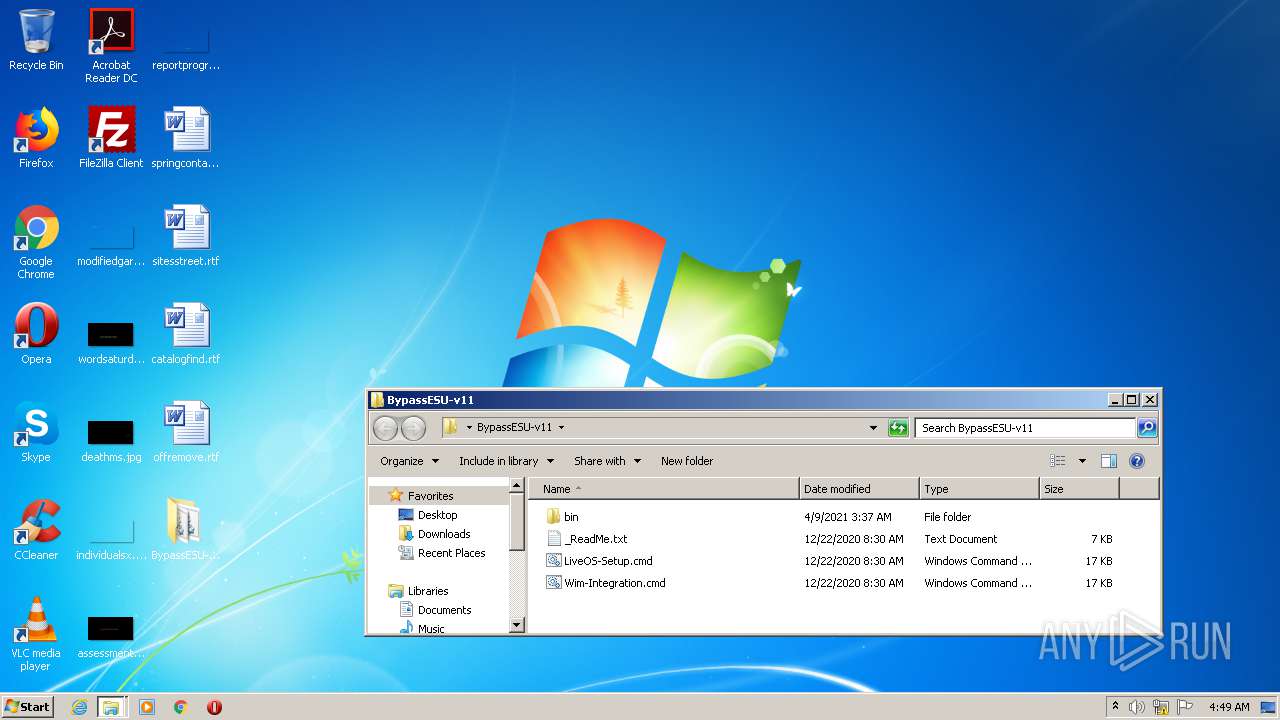The height and width of the screenshot is (720, 1280).
Task: Select catalogfind.rtf file on desktop
Action: coord(186,334)
